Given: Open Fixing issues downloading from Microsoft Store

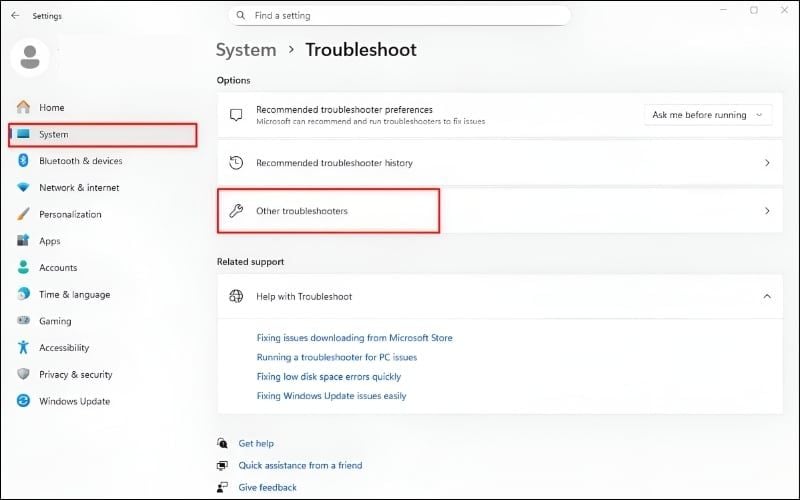Looking at the screenshot, I should pos(355,338).
